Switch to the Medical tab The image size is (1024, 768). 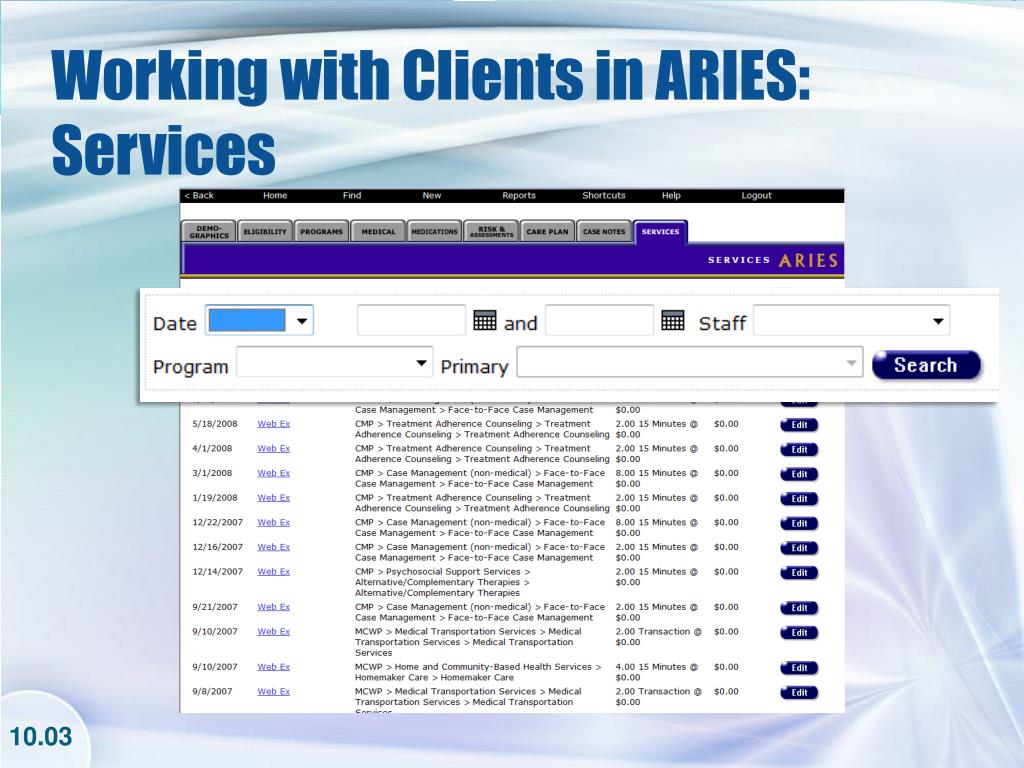click(x=378, y=232)
